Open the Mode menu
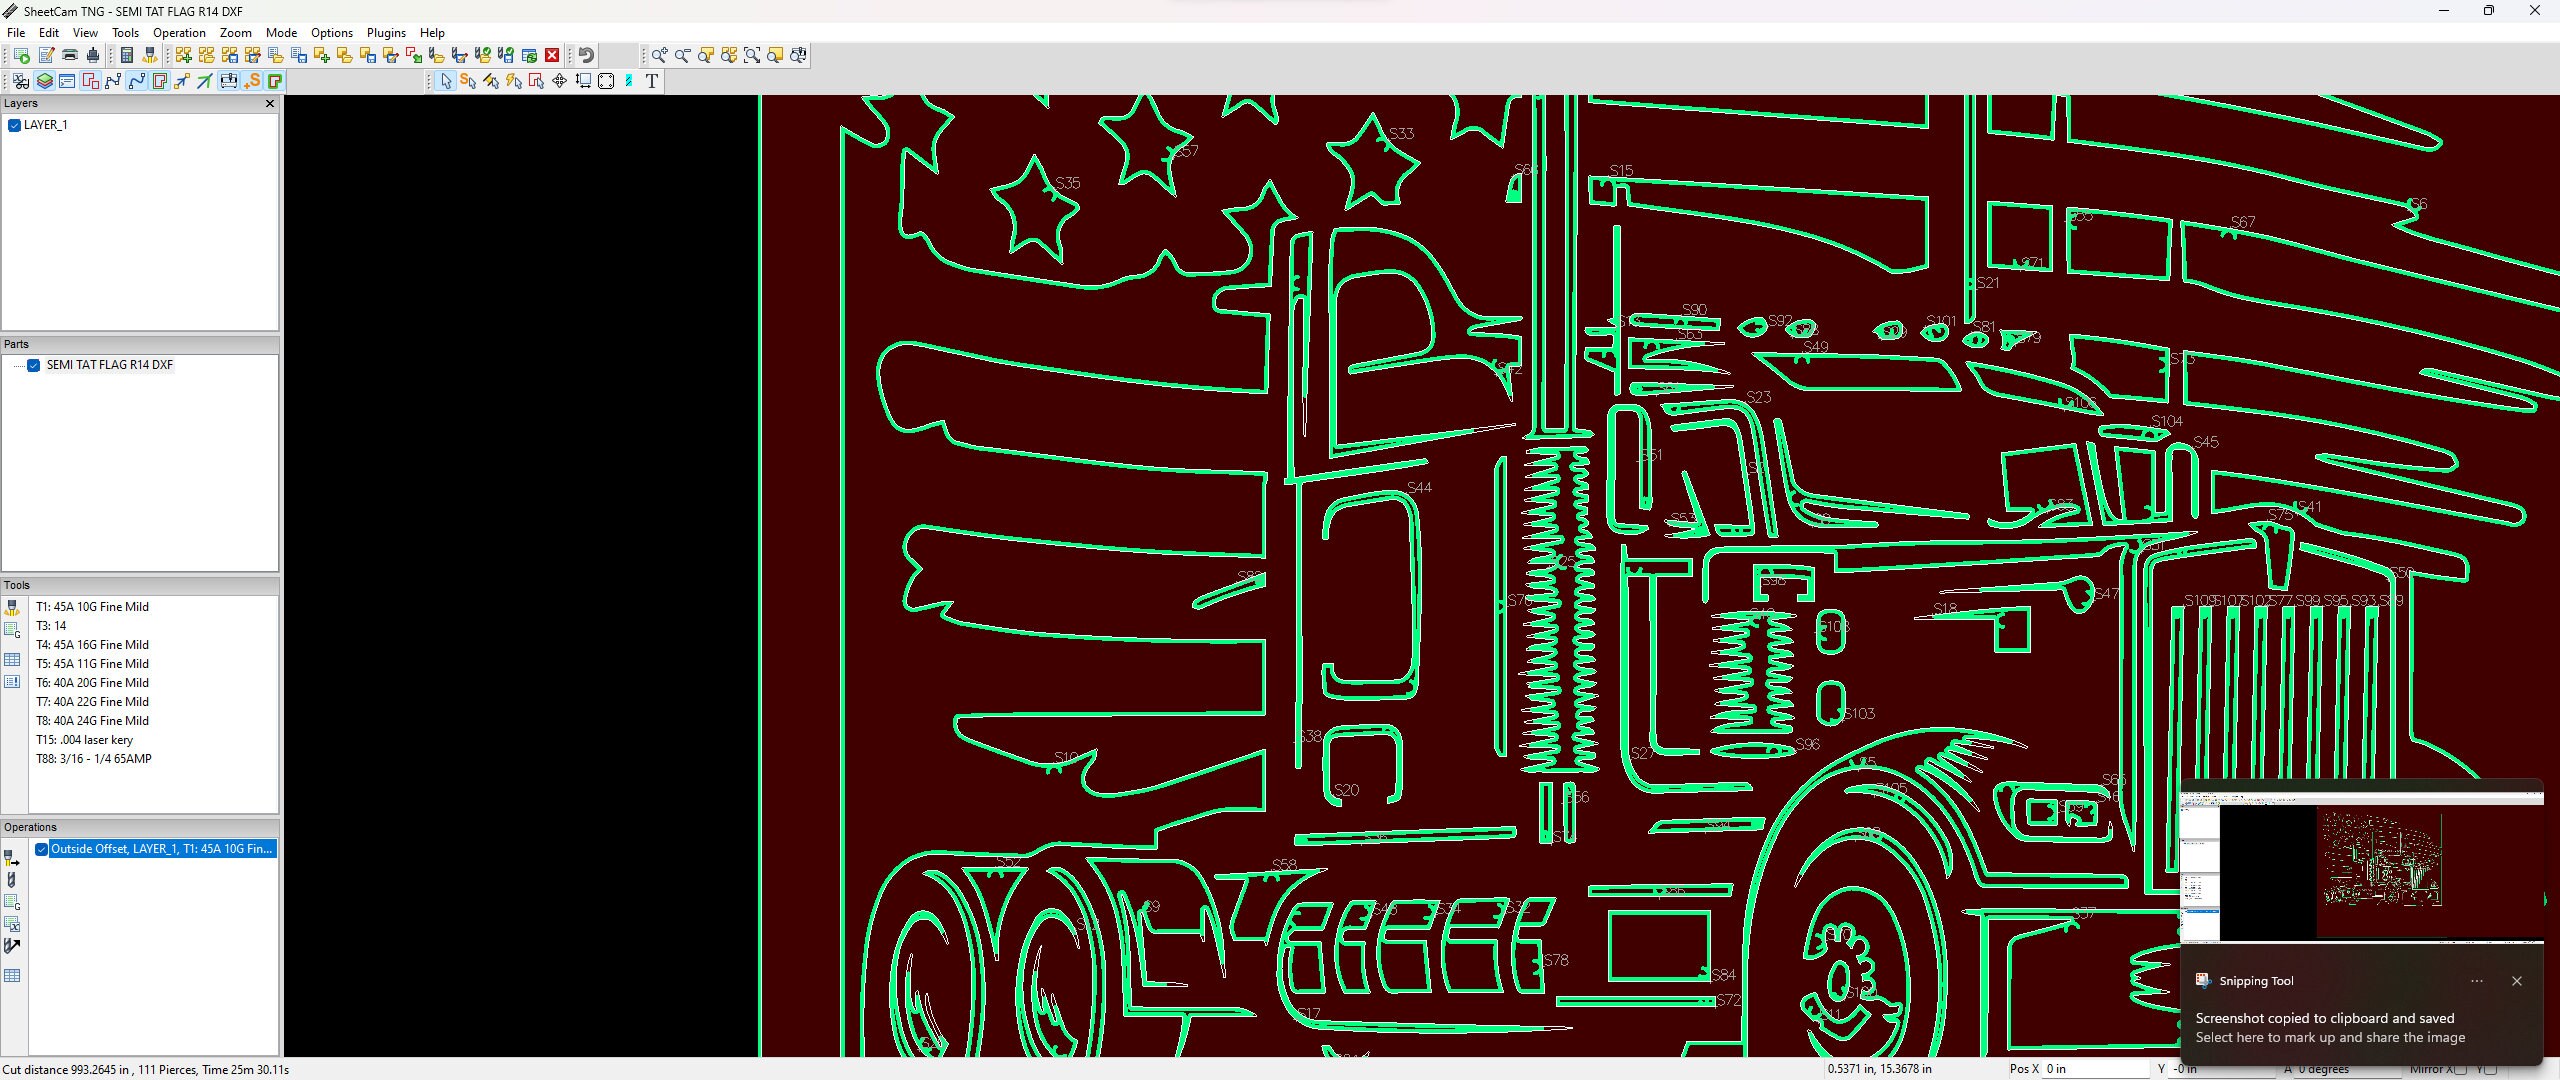This screenshot has width=2560, height=1080. pos(281,32)
